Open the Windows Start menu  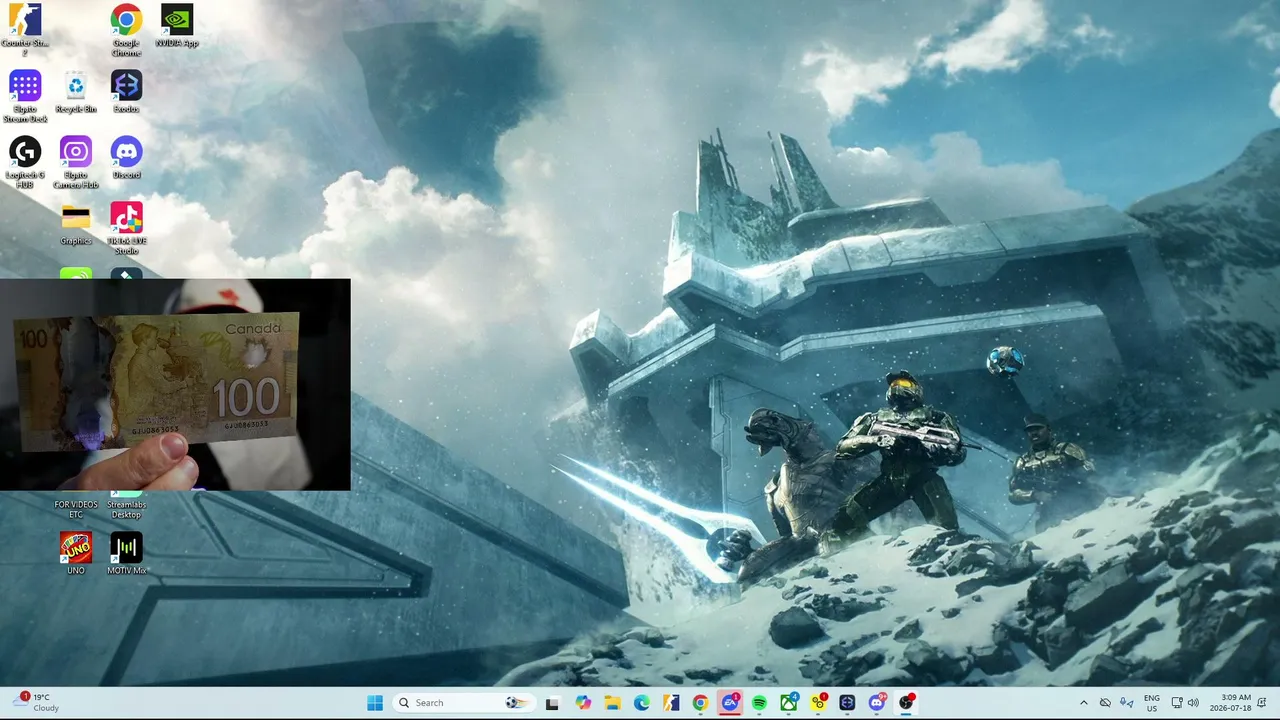[x=375, y=703]
